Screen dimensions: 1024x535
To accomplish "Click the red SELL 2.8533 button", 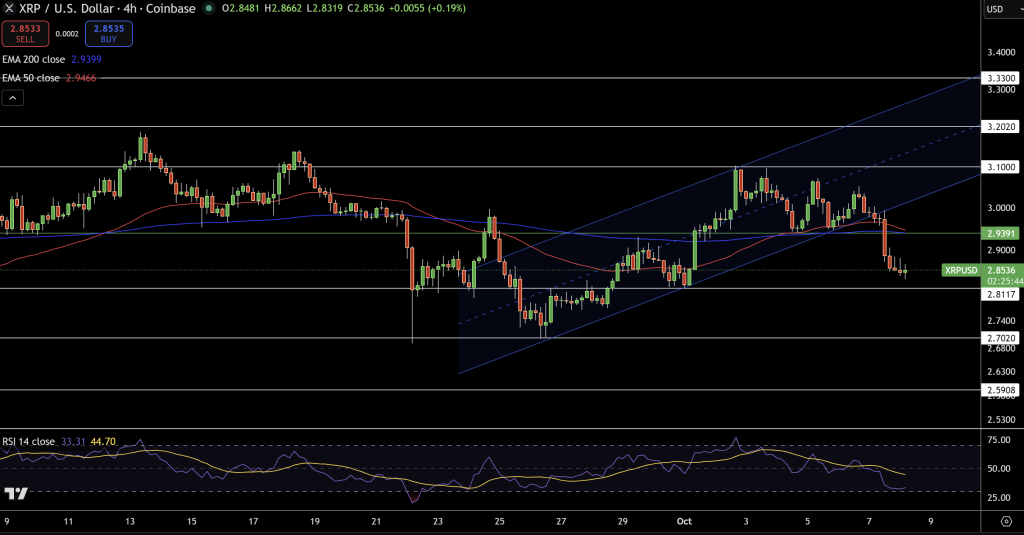I will (x=19, y=34).
